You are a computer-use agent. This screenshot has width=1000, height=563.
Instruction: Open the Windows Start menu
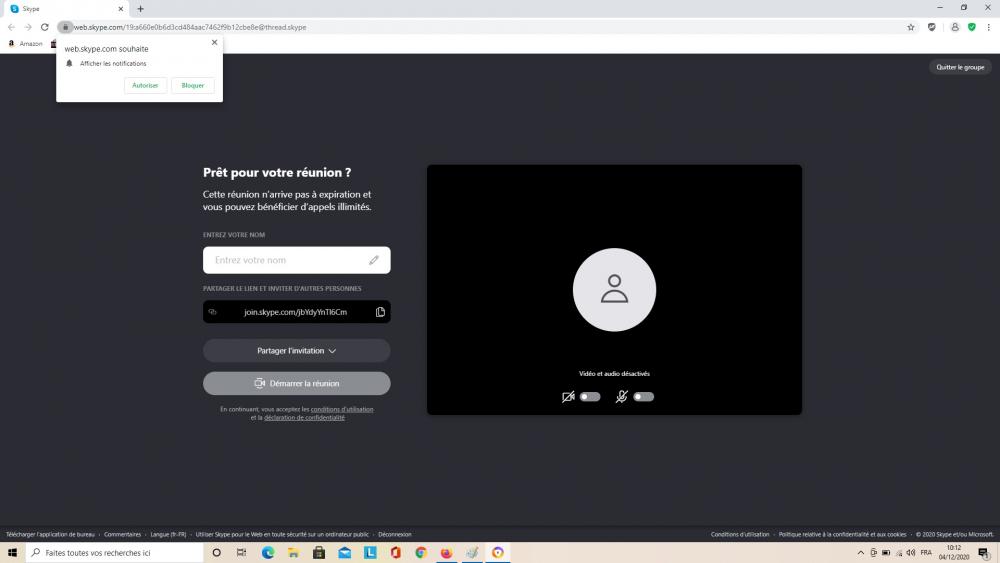[12, 552]
